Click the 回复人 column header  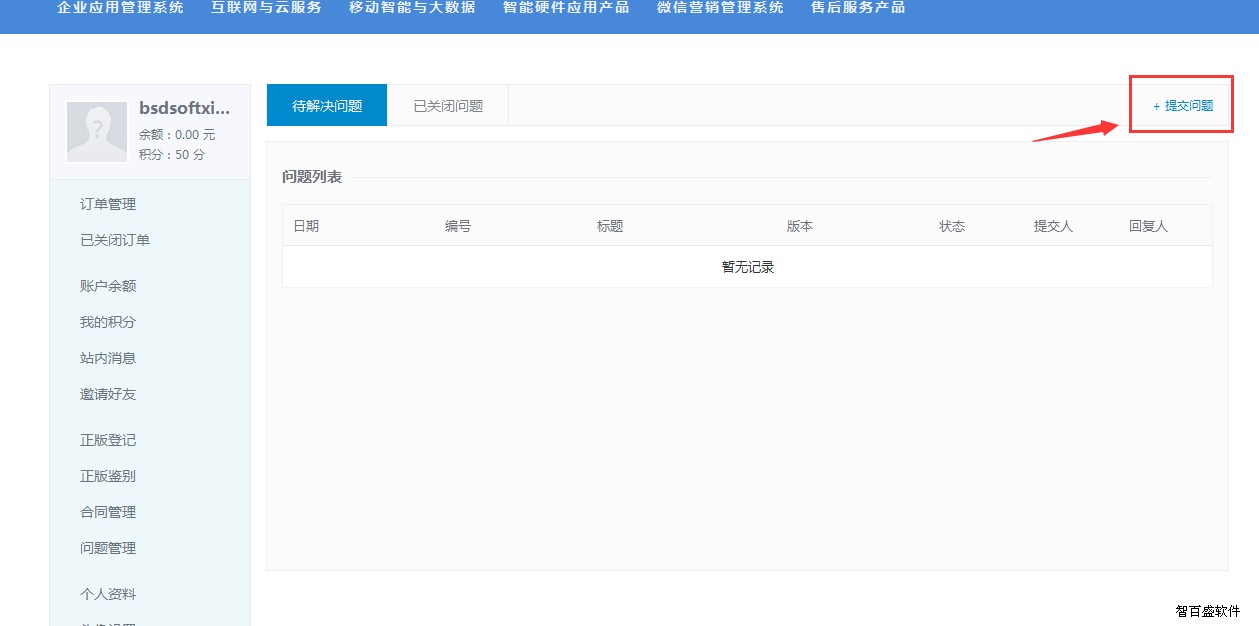tap(1148, 226)
